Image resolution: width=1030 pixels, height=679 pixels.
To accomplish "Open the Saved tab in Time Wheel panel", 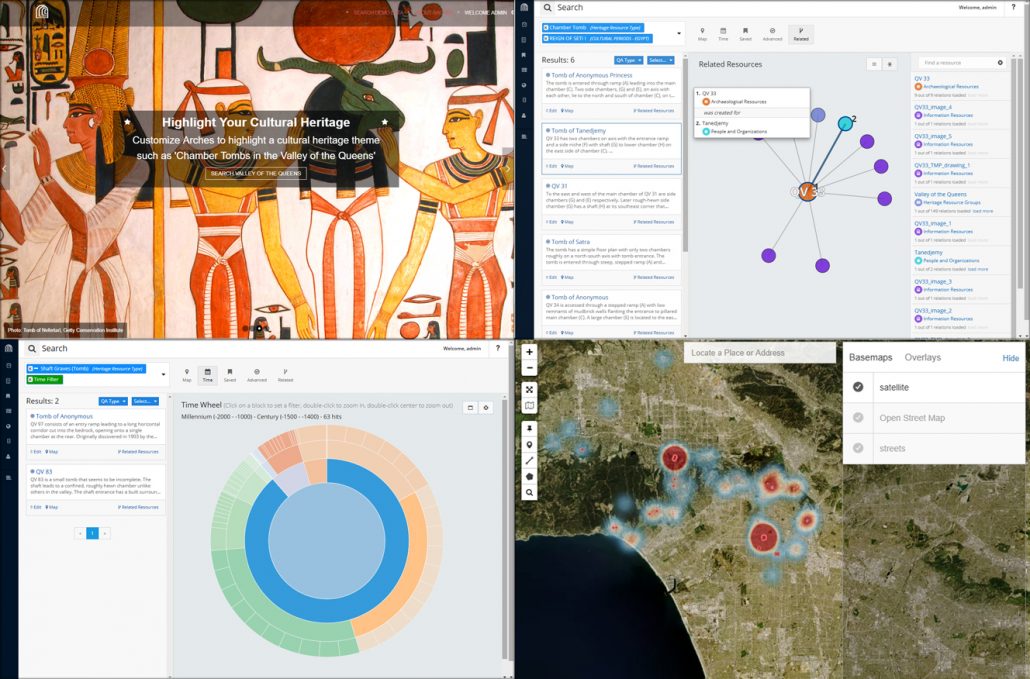I will pyautogui.click(x=229, y=375).
